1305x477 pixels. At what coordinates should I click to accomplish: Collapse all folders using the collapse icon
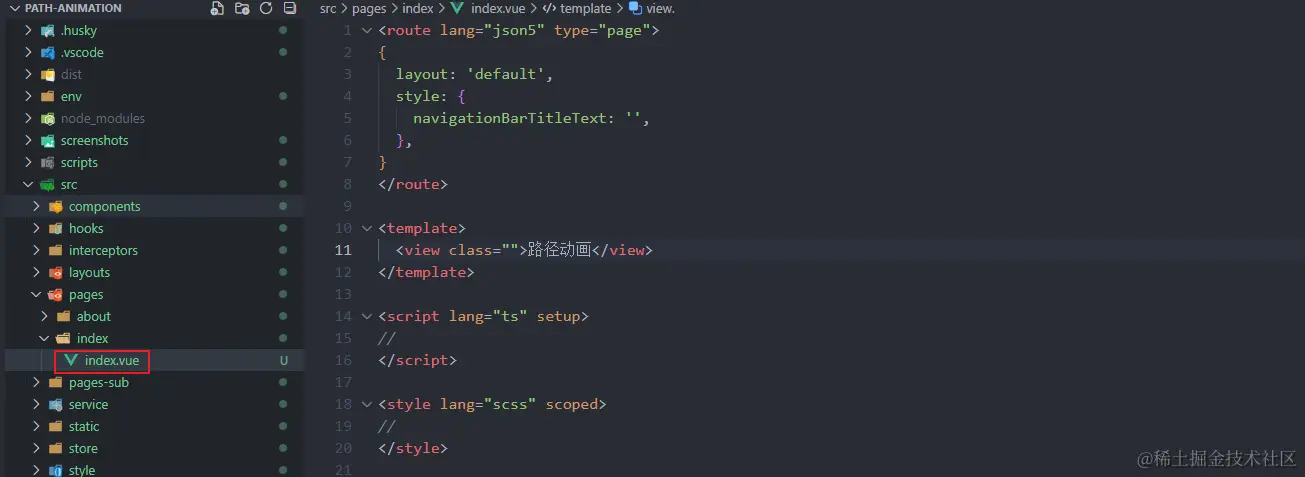(290, 8)
